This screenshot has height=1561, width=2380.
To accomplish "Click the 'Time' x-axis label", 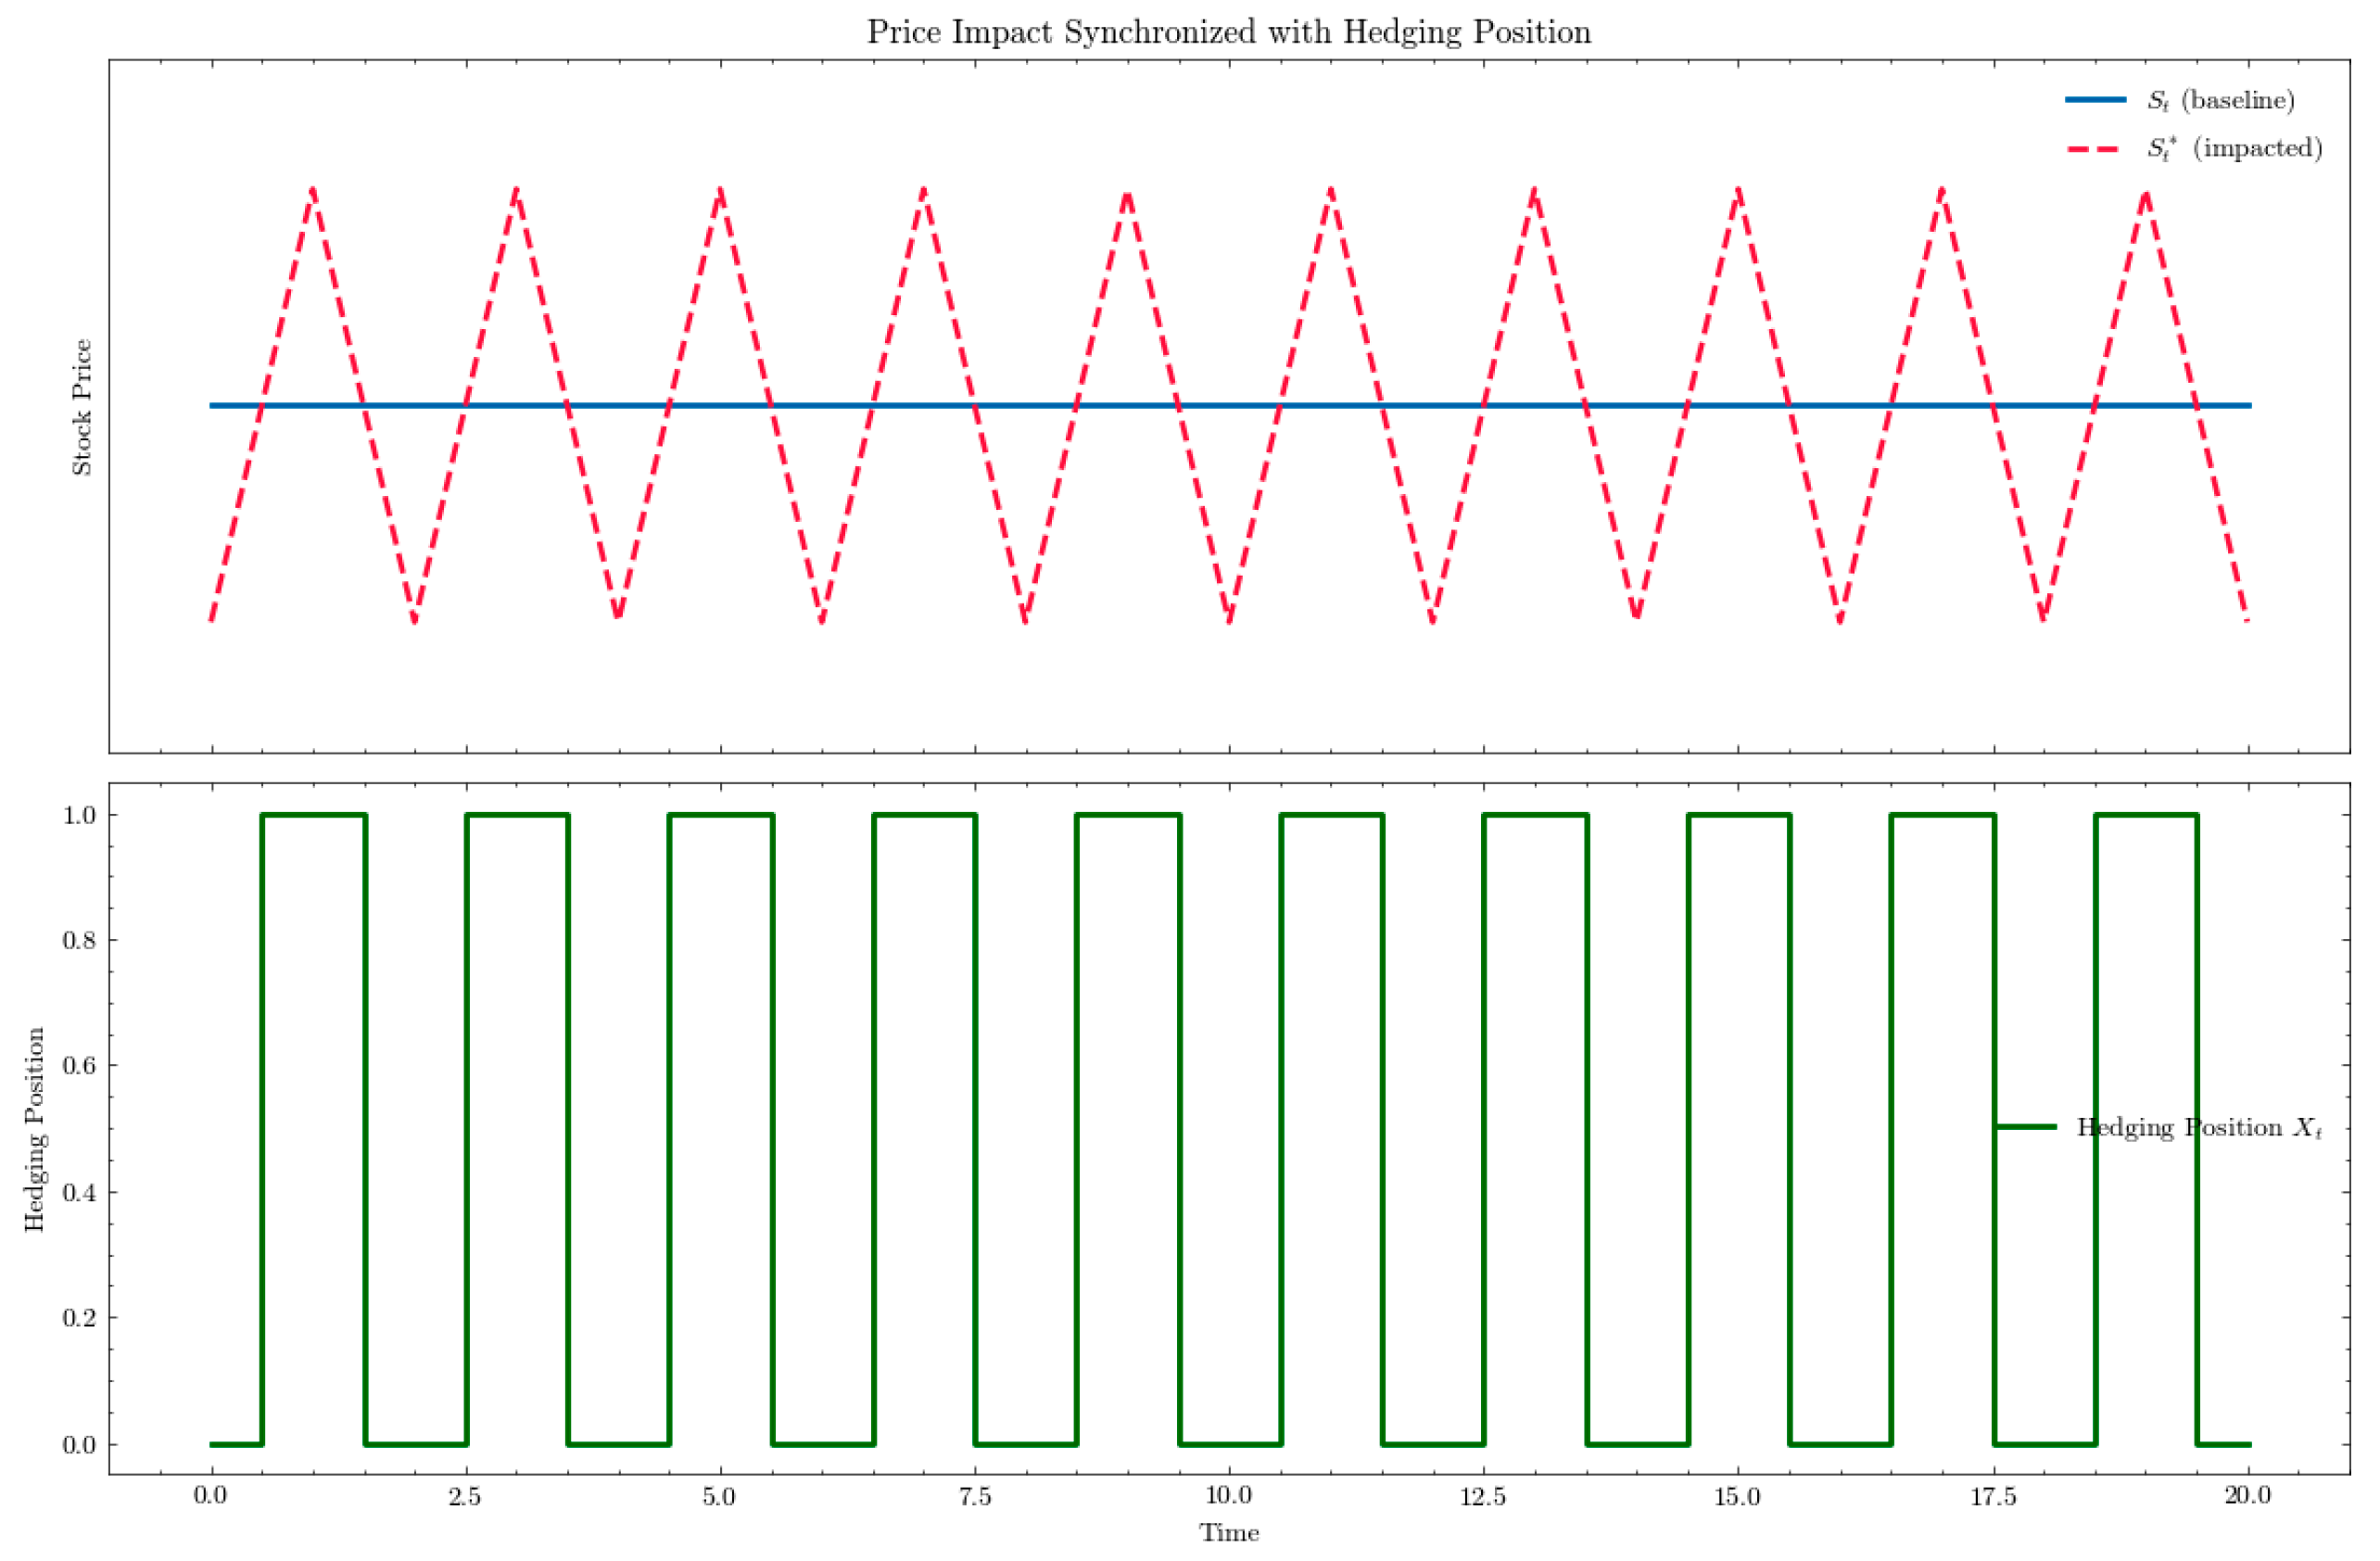I will (x=1228, y=1532).
